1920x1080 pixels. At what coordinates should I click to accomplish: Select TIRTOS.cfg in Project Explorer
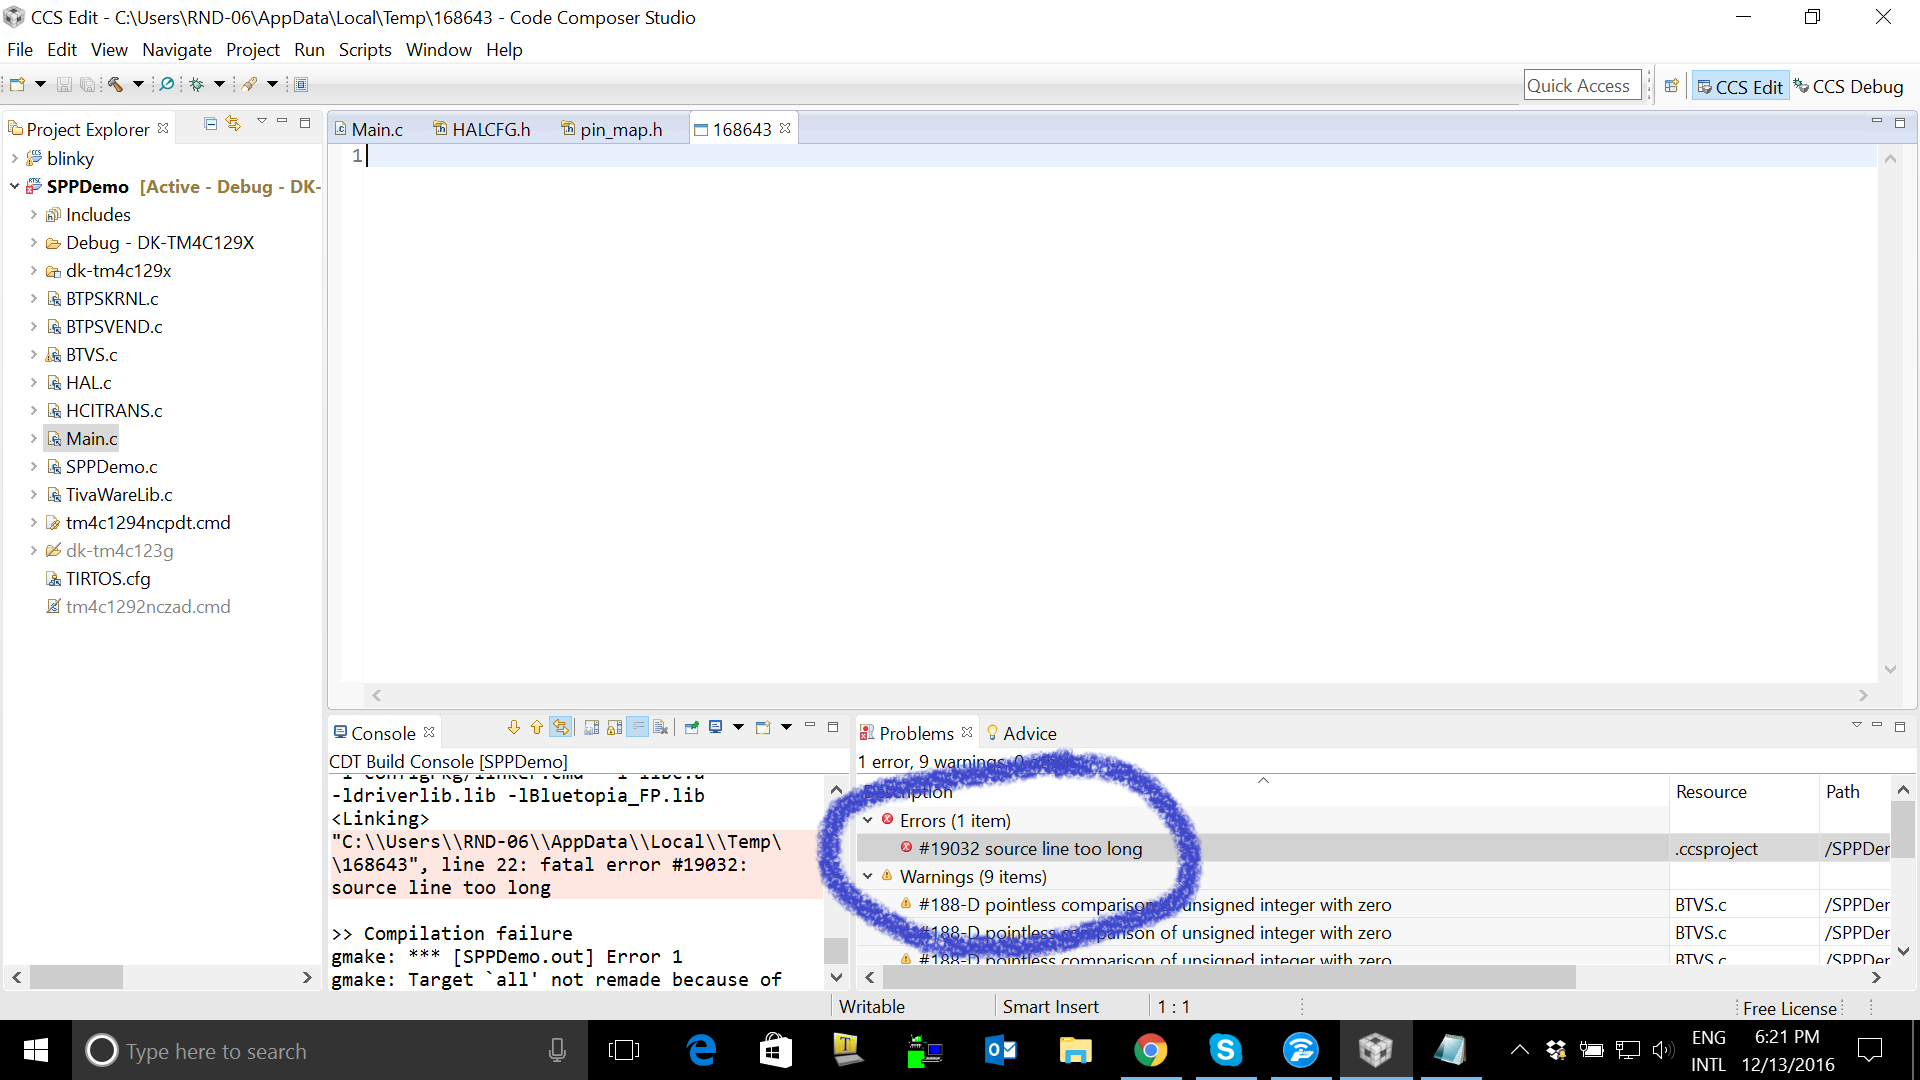108,578
